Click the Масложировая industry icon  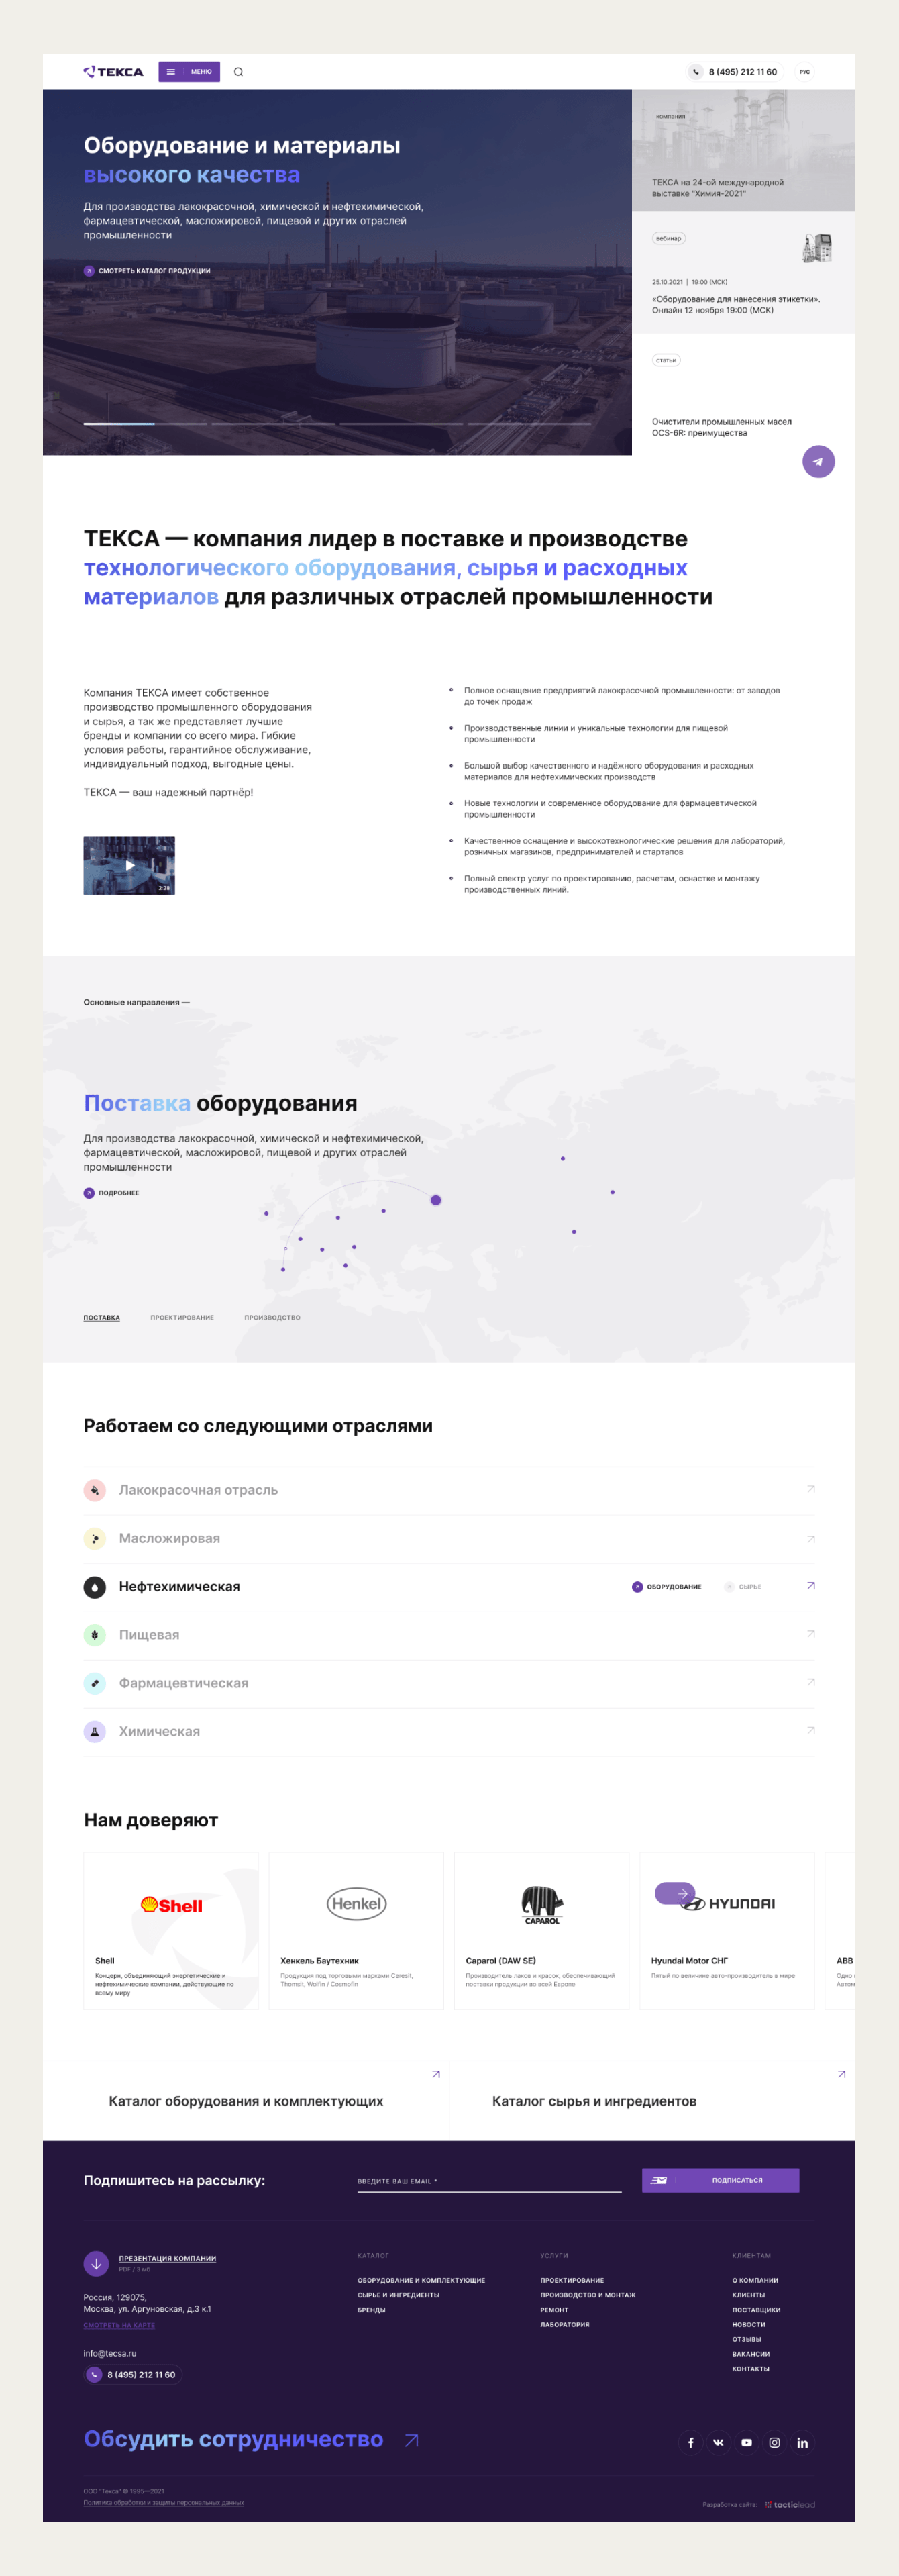(x=95, y=1538)
